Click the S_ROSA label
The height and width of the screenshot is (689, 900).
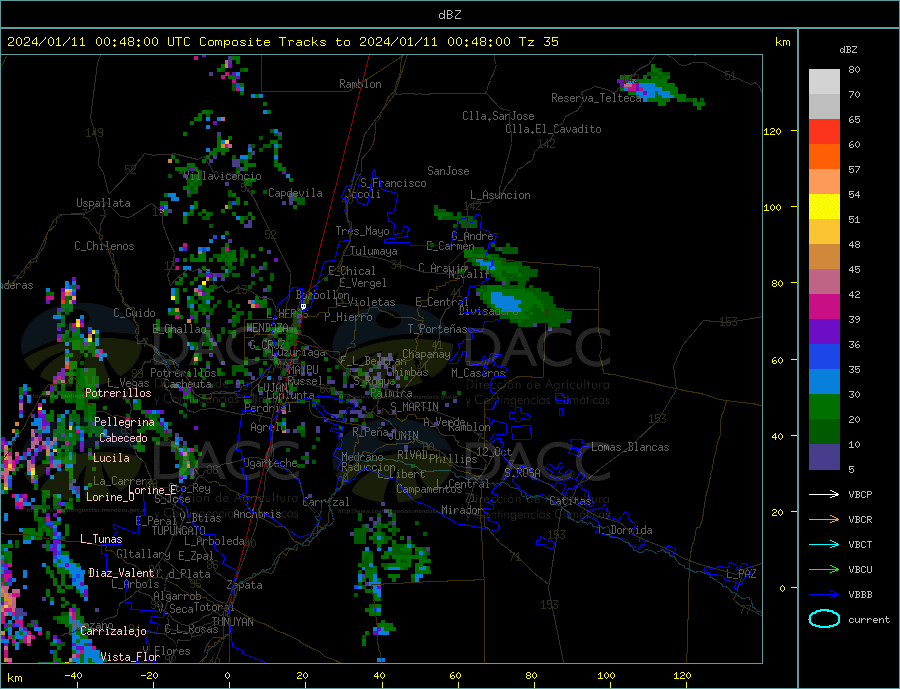522,473
